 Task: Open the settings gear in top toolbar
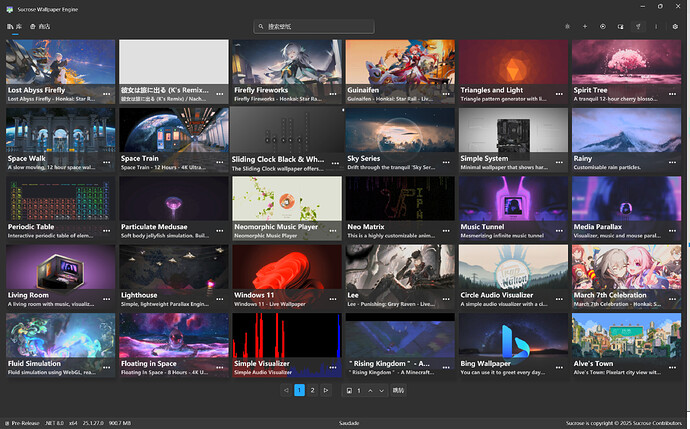[675, 26]
